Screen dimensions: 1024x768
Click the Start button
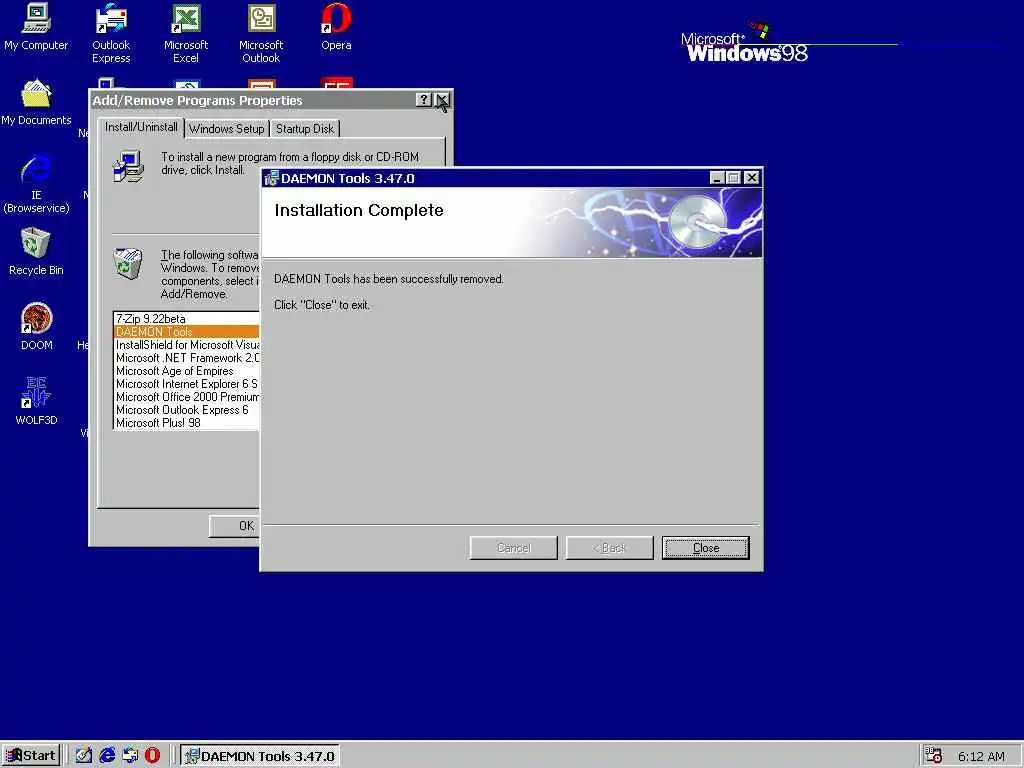click(x=31, y=756)
